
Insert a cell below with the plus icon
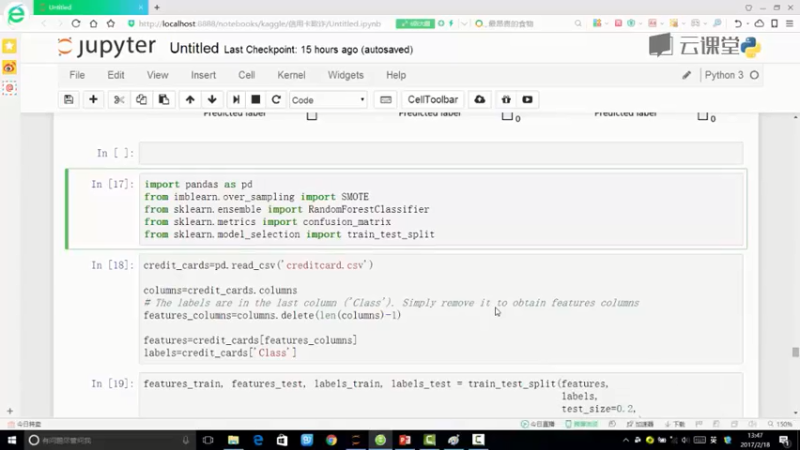tap(93, 99)
